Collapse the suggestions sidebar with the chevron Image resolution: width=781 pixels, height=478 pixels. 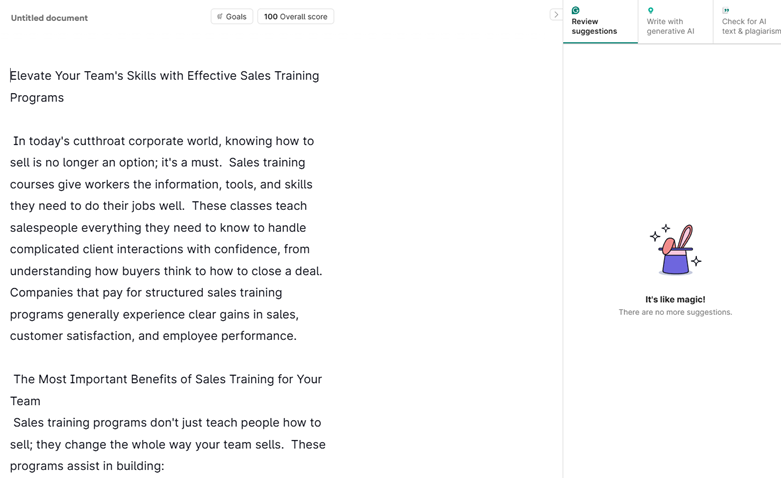click(556, 15)
